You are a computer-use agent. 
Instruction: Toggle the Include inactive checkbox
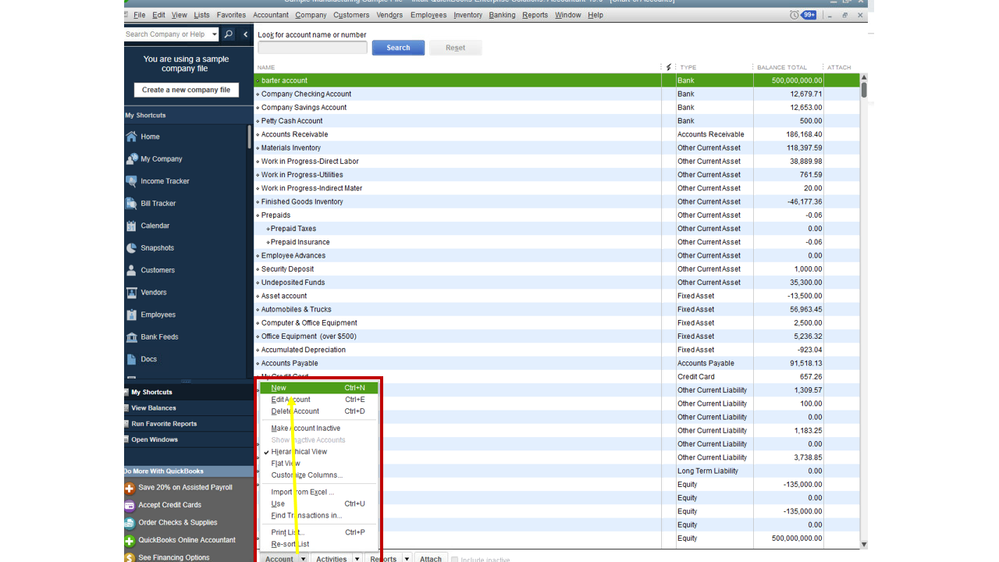pyautogui.click(x=454, y=559)
